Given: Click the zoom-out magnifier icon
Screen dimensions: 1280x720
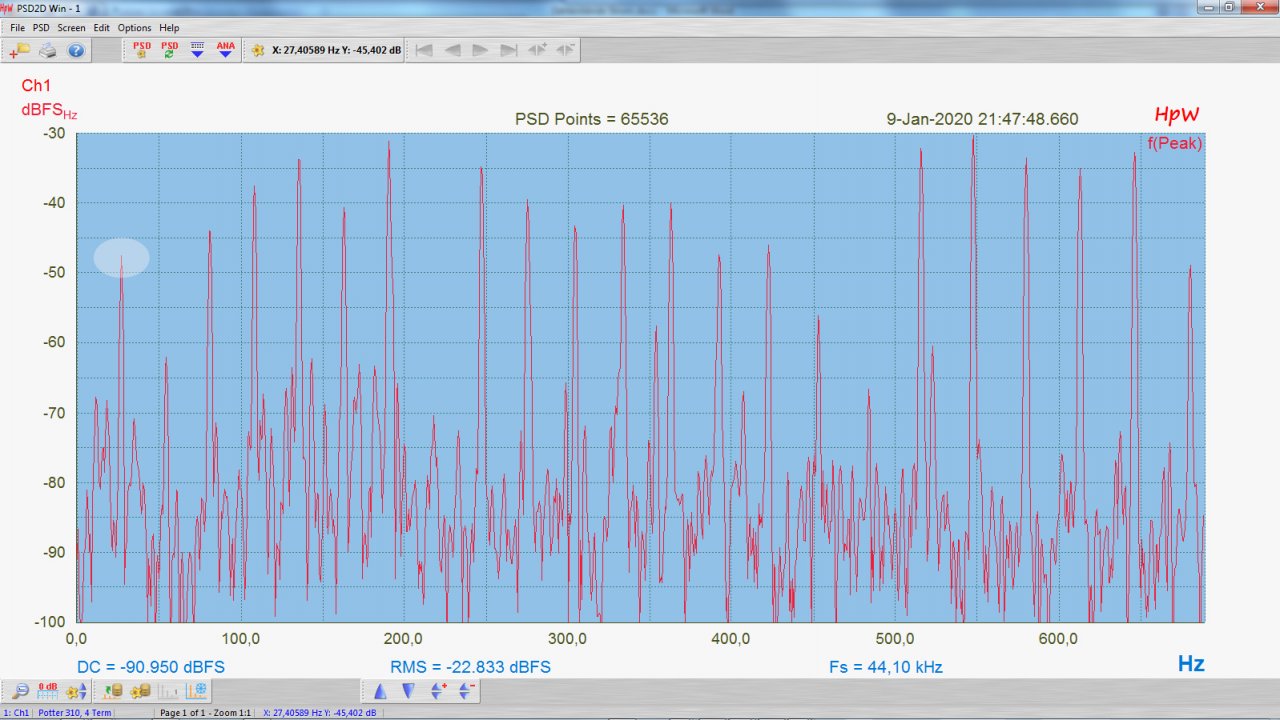Looking at the screenshot, I should (x=19, y=691).
